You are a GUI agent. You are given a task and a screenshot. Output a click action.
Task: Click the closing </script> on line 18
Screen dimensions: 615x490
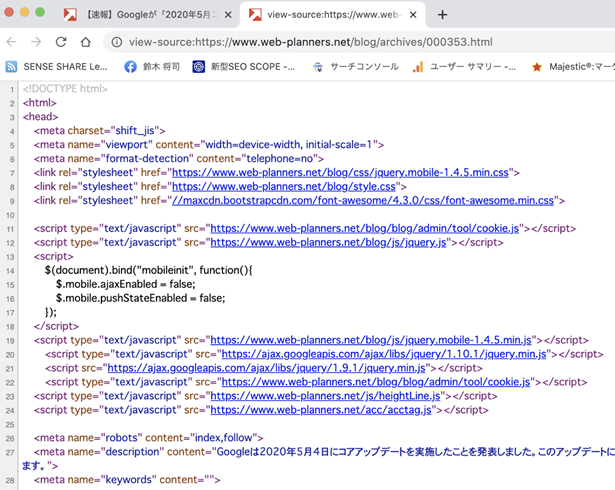56,326
